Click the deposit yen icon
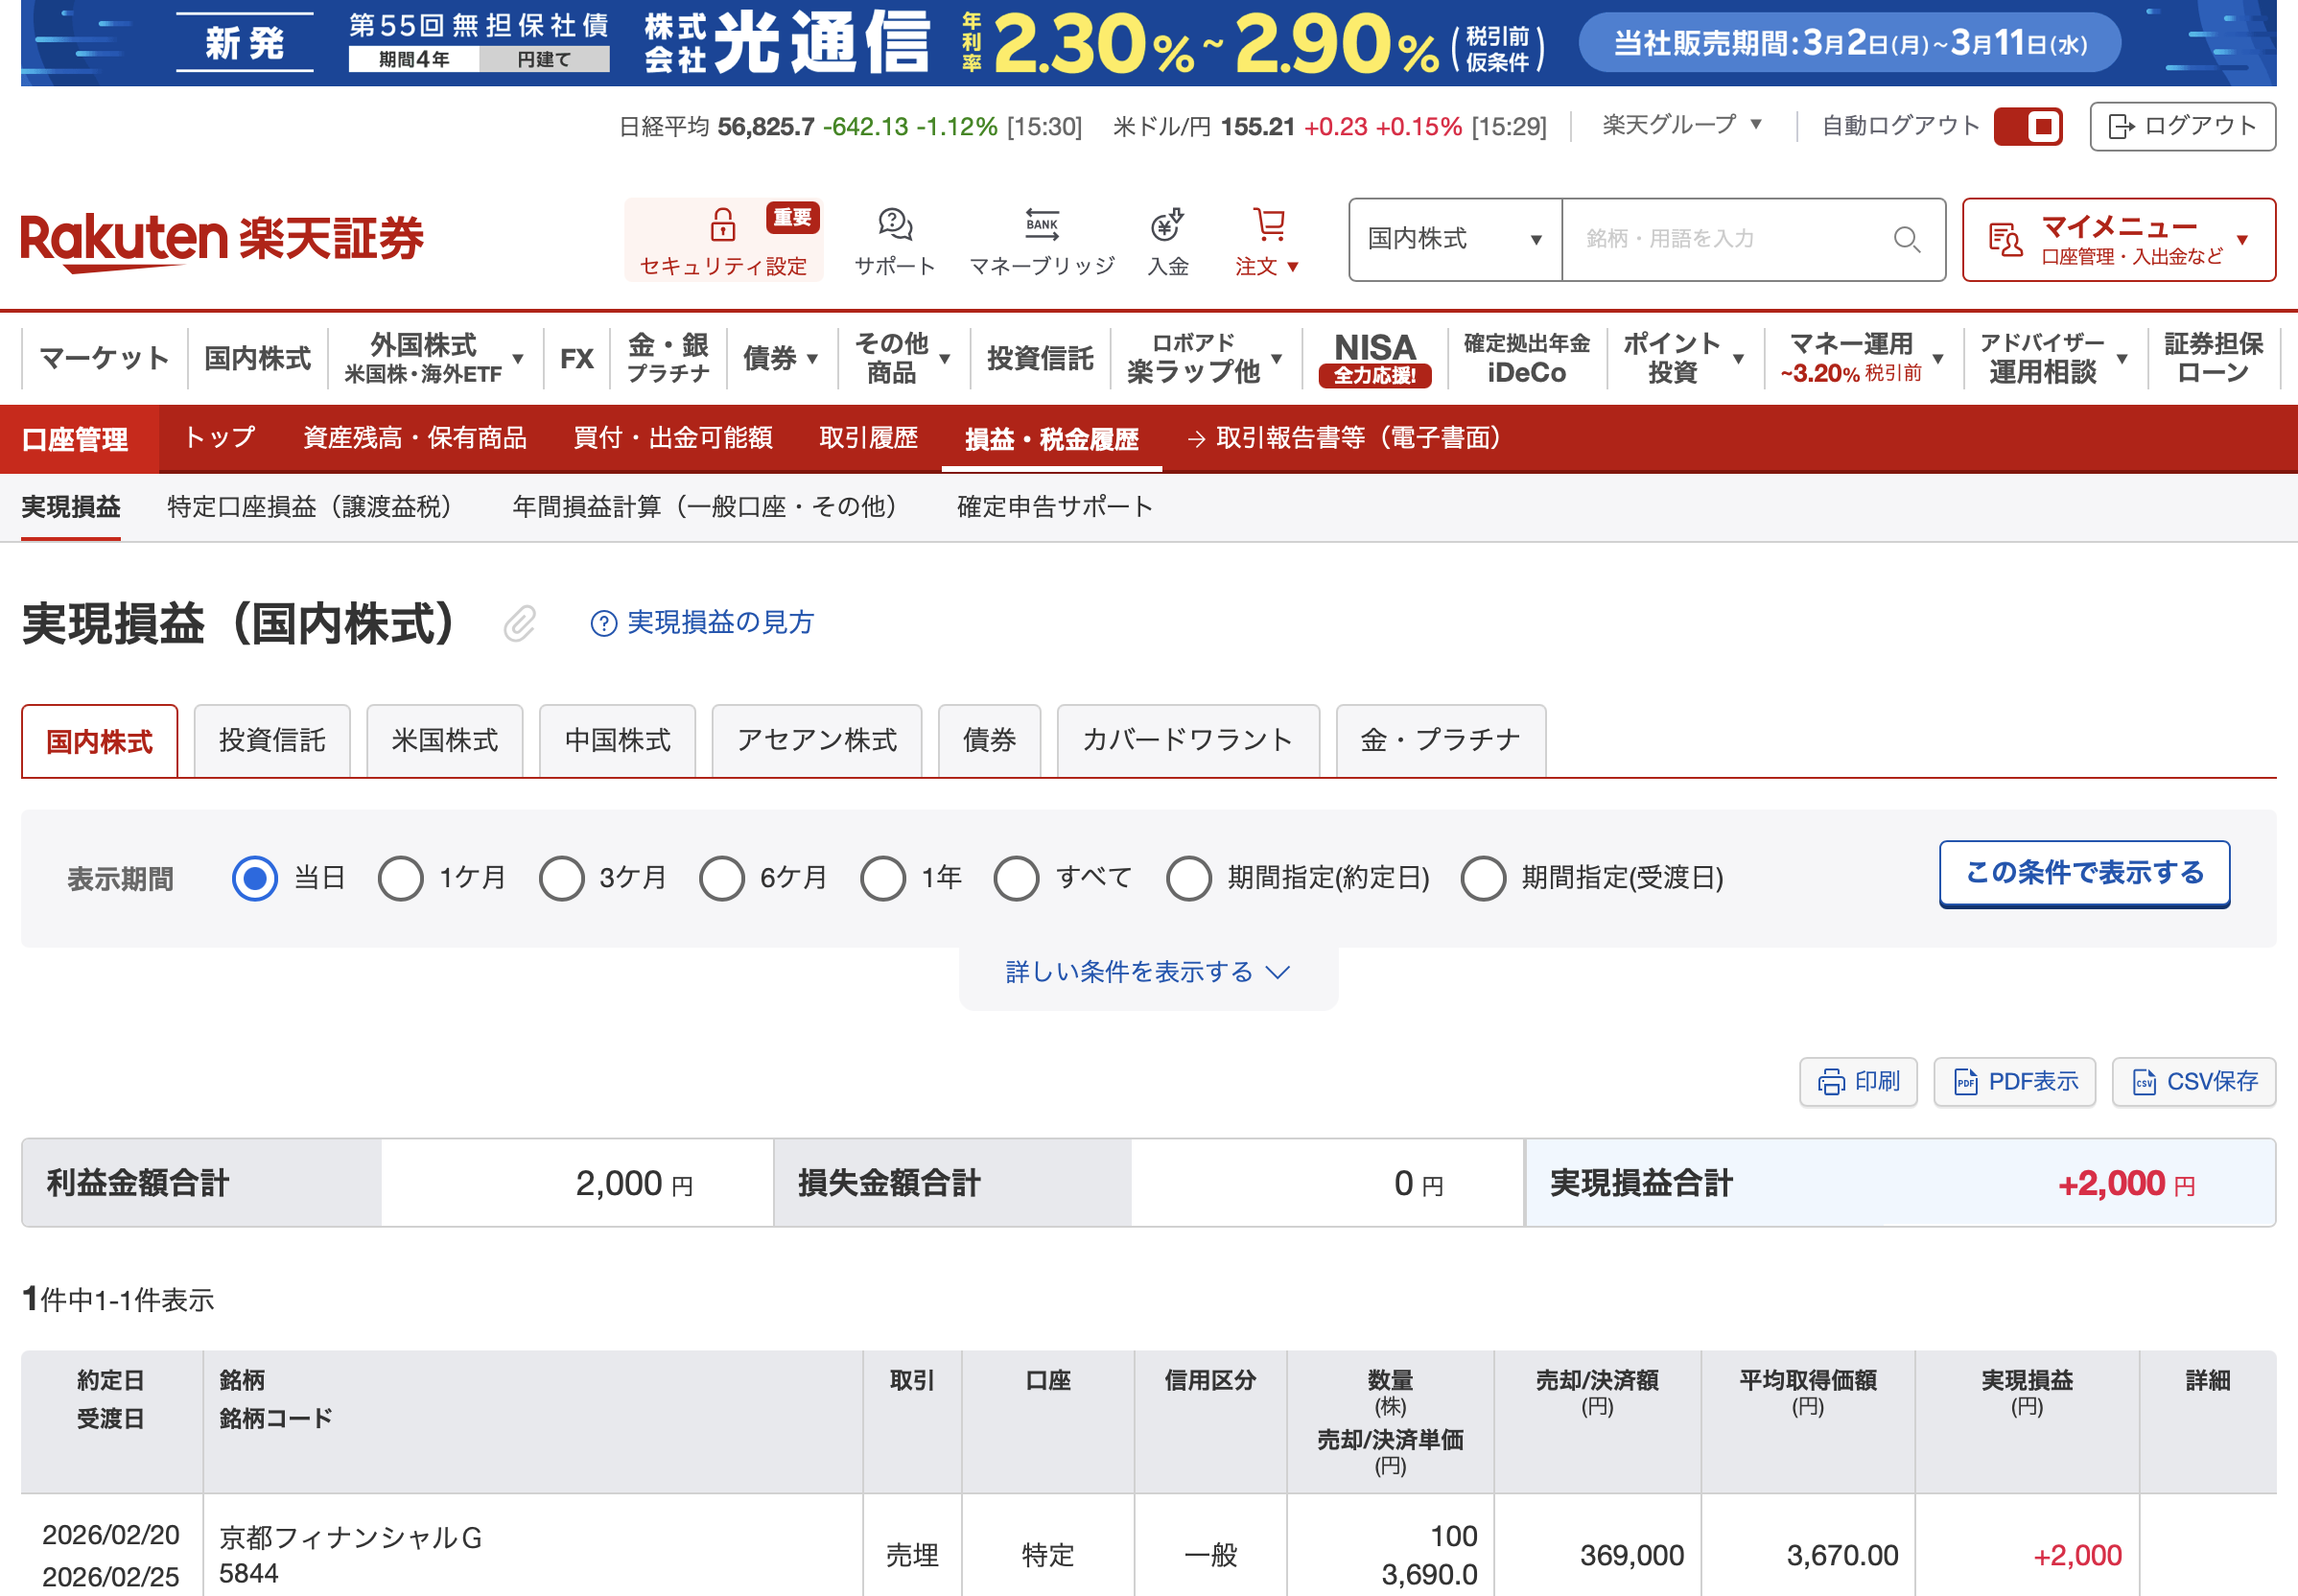Screen dimensions: 2298x1596 click(x=1166, y=225)
